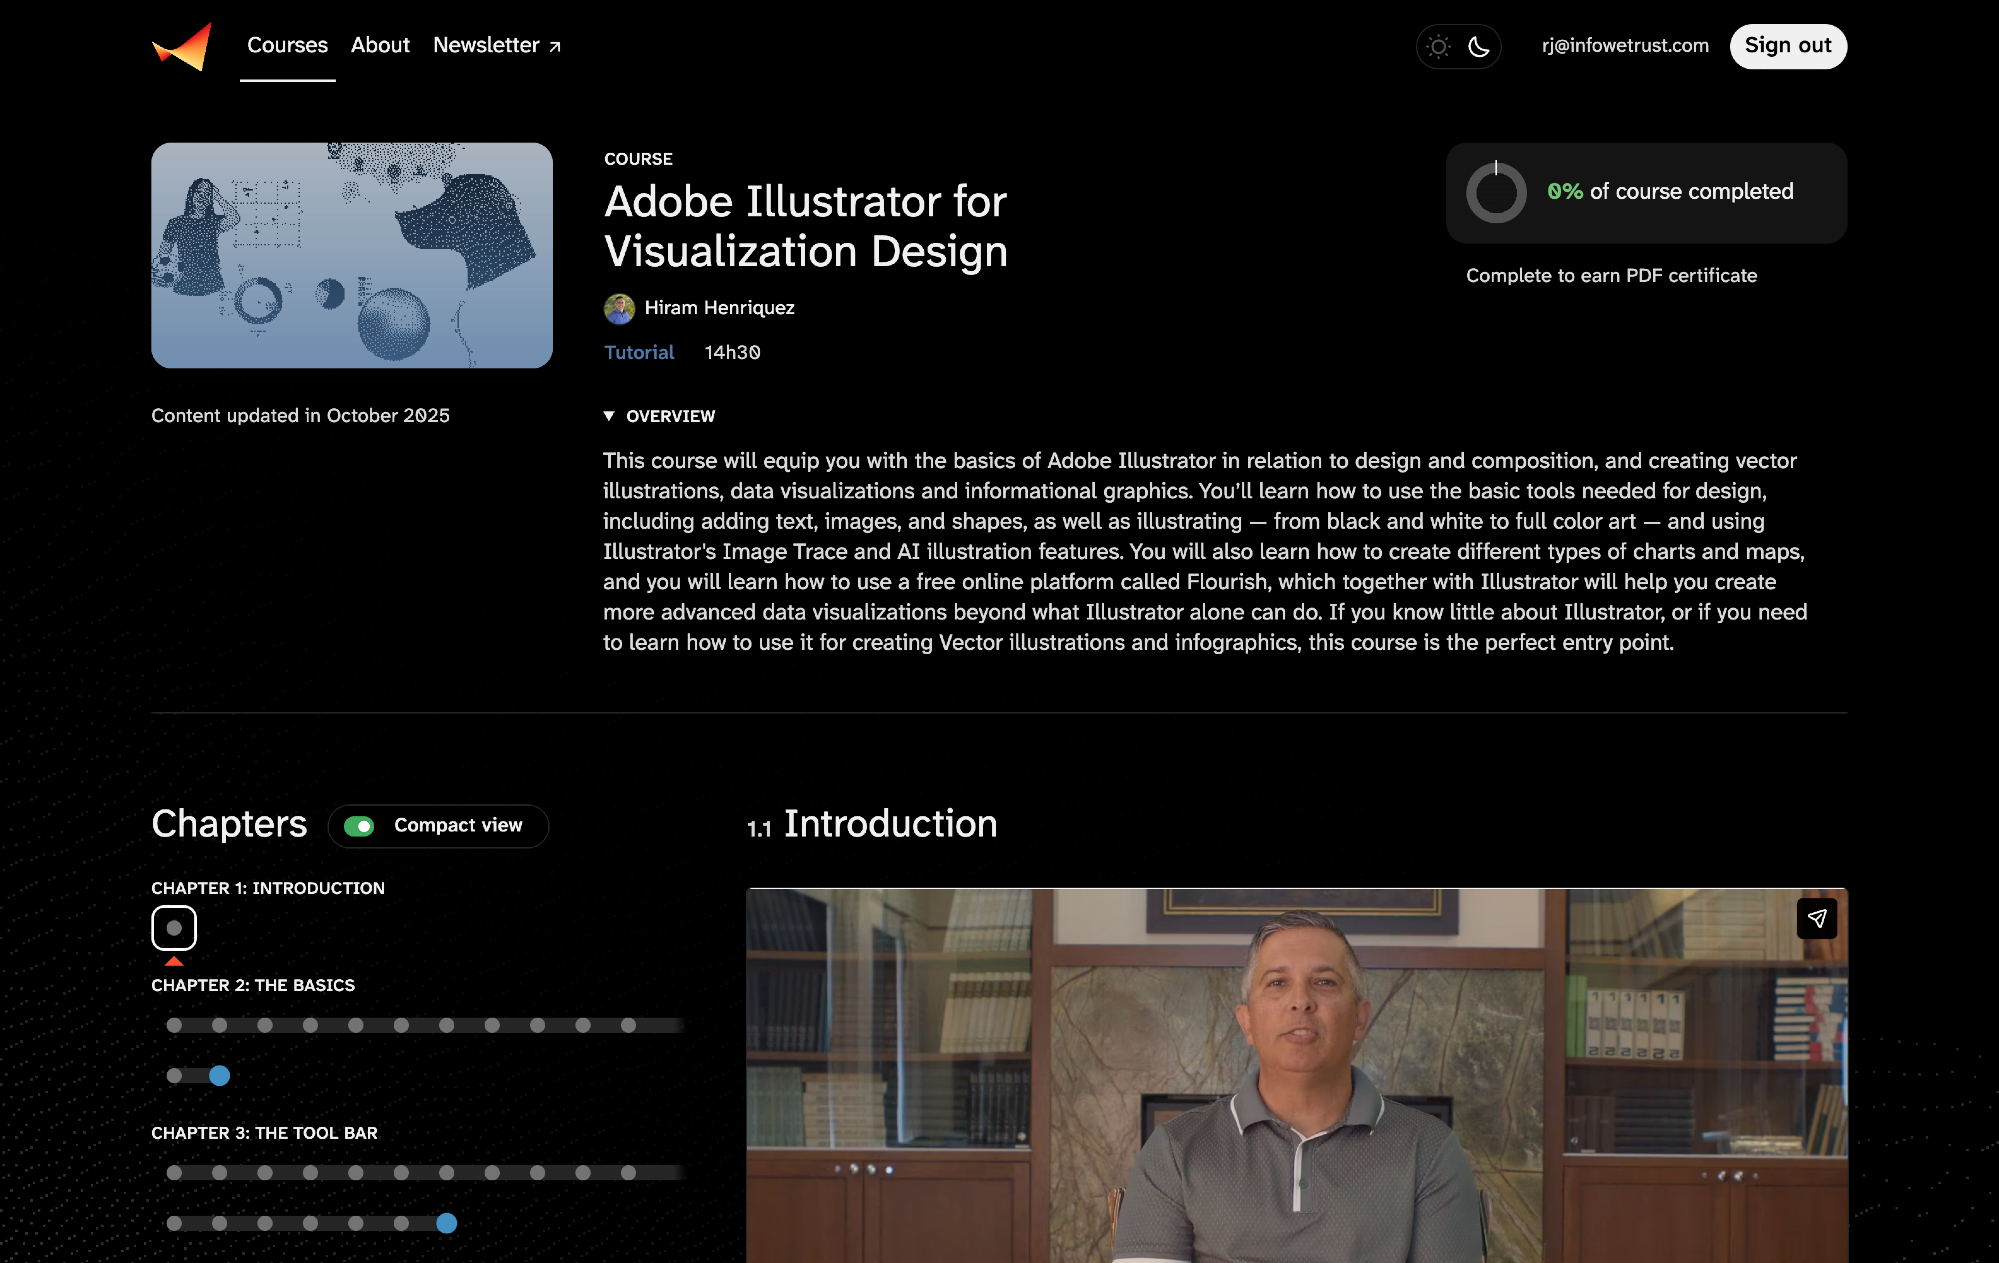This screenshot has height=1263, width=1999.
Task: Switch to dark mode moon icon
Action: [x=1479, y=46]
